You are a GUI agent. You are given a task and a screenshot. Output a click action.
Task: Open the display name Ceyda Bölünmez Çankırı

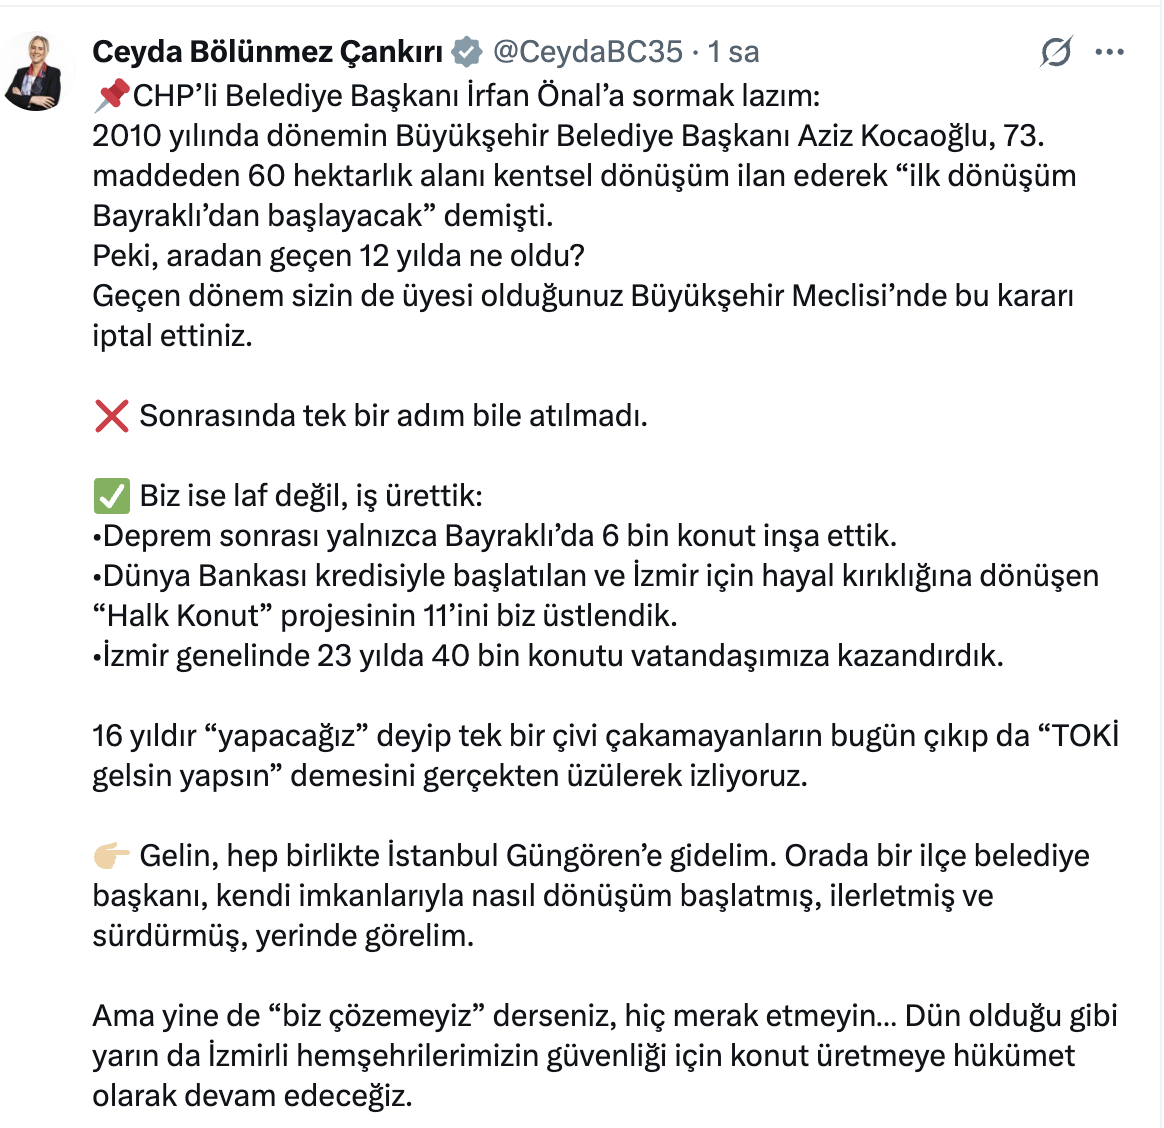pos(267,51)
